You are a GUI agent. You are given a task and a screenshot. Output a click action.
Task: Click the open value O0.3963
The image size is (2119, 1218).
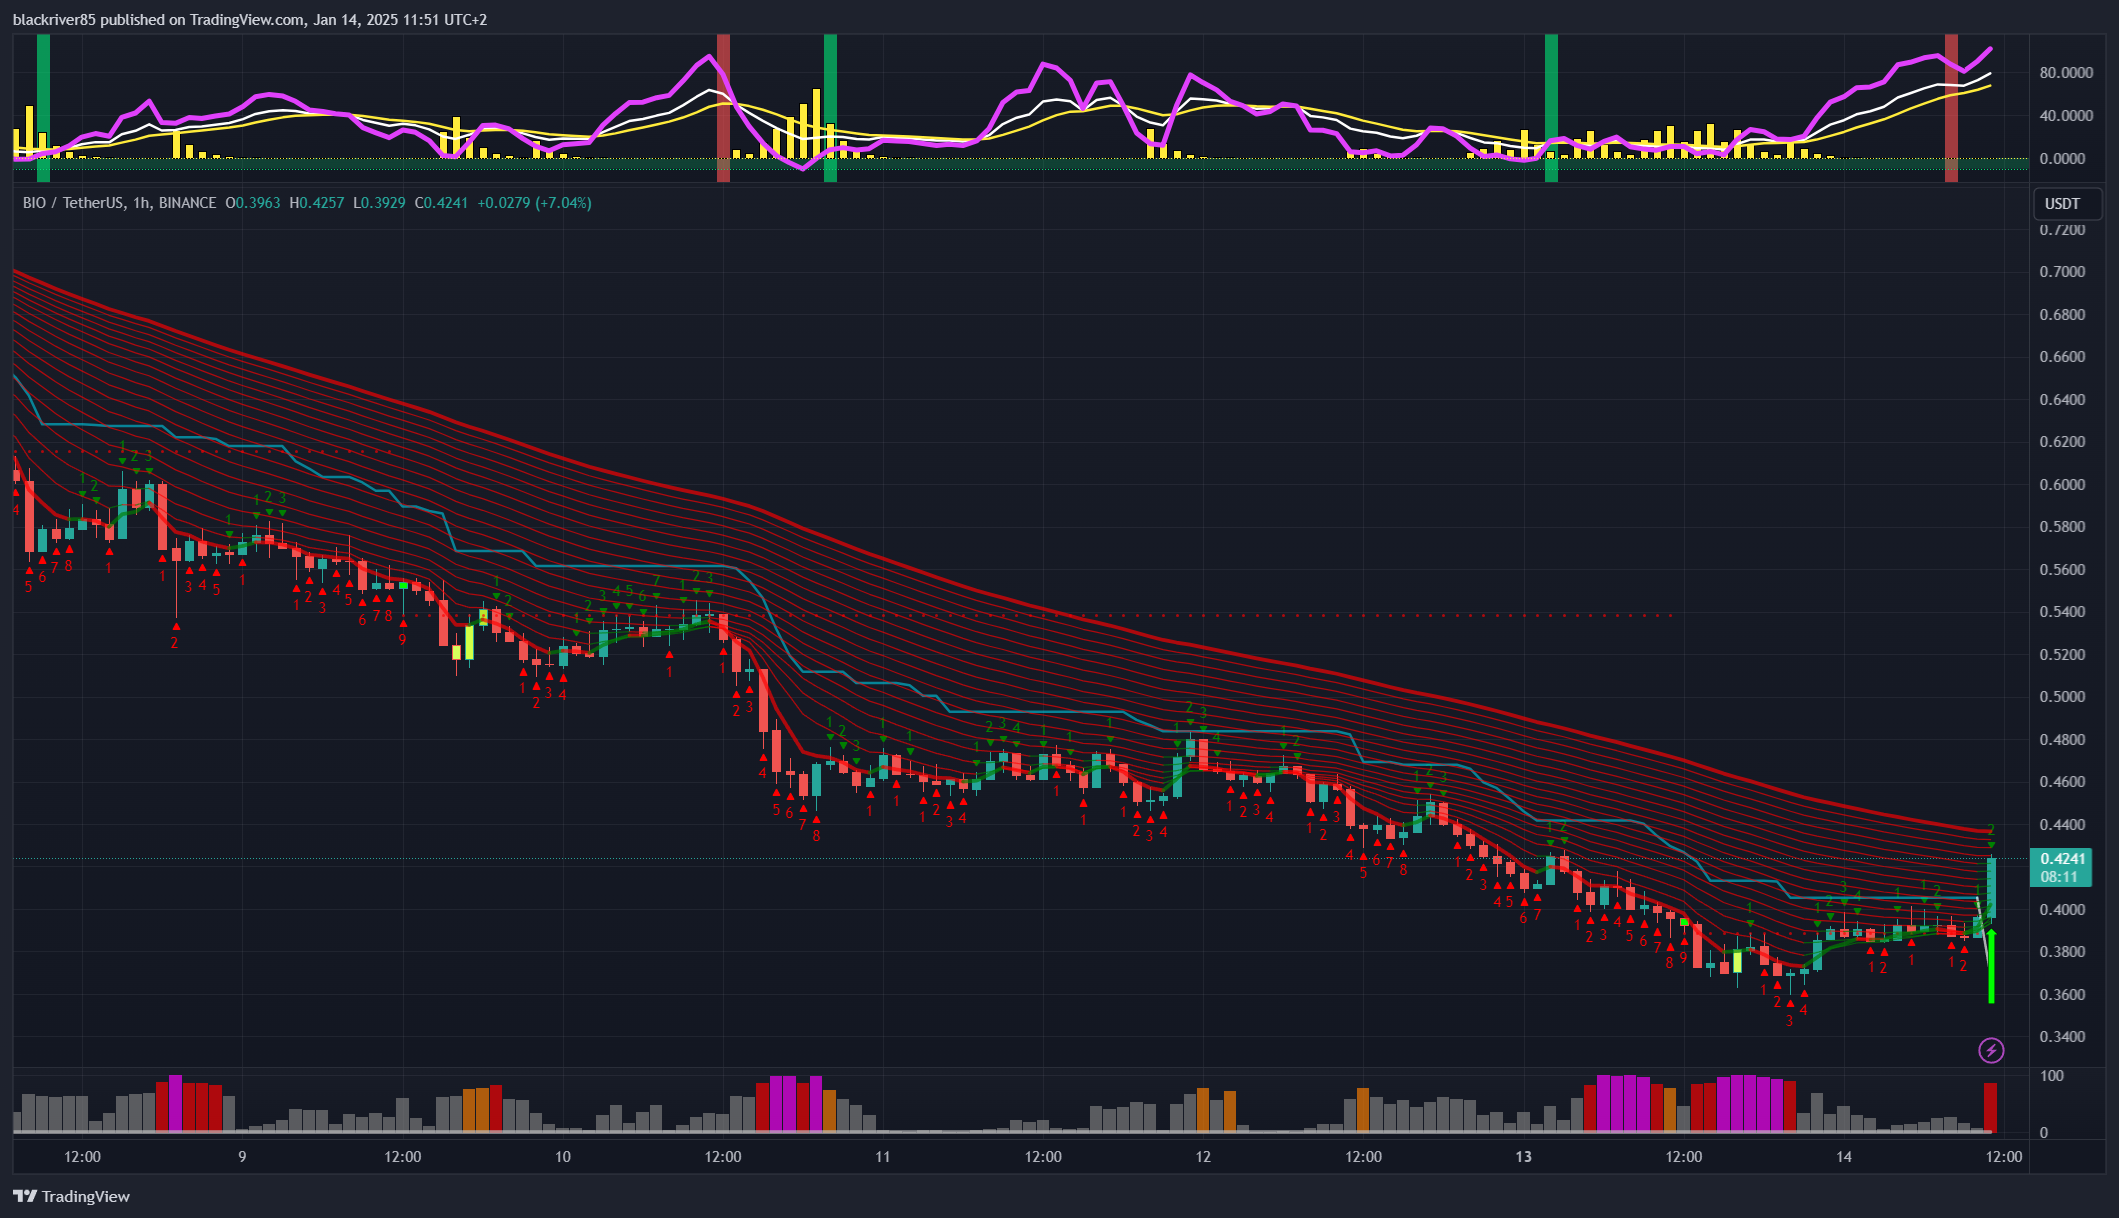pyautogui.click(x=252, y=203)
